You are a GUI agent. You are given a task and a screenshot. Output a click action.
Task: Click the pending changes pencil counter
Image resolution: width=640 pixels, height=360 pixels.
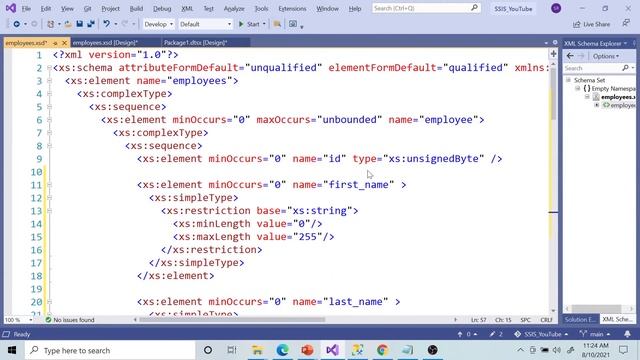coord(496,334)
